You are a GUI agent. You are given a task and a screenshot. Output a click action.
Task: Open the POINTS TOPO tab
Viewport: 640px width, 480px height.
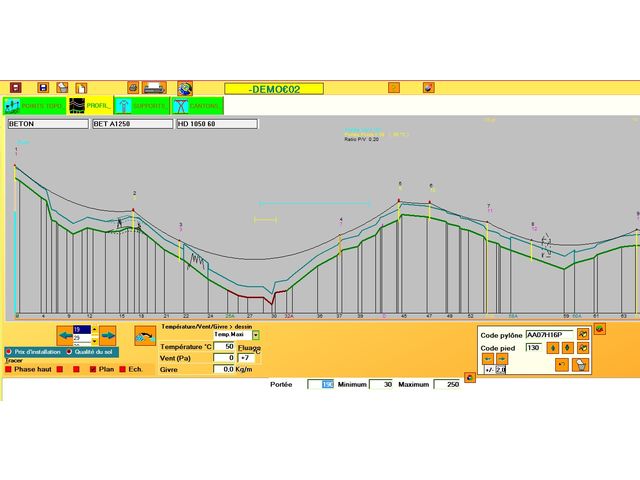[x=35, y=105]
